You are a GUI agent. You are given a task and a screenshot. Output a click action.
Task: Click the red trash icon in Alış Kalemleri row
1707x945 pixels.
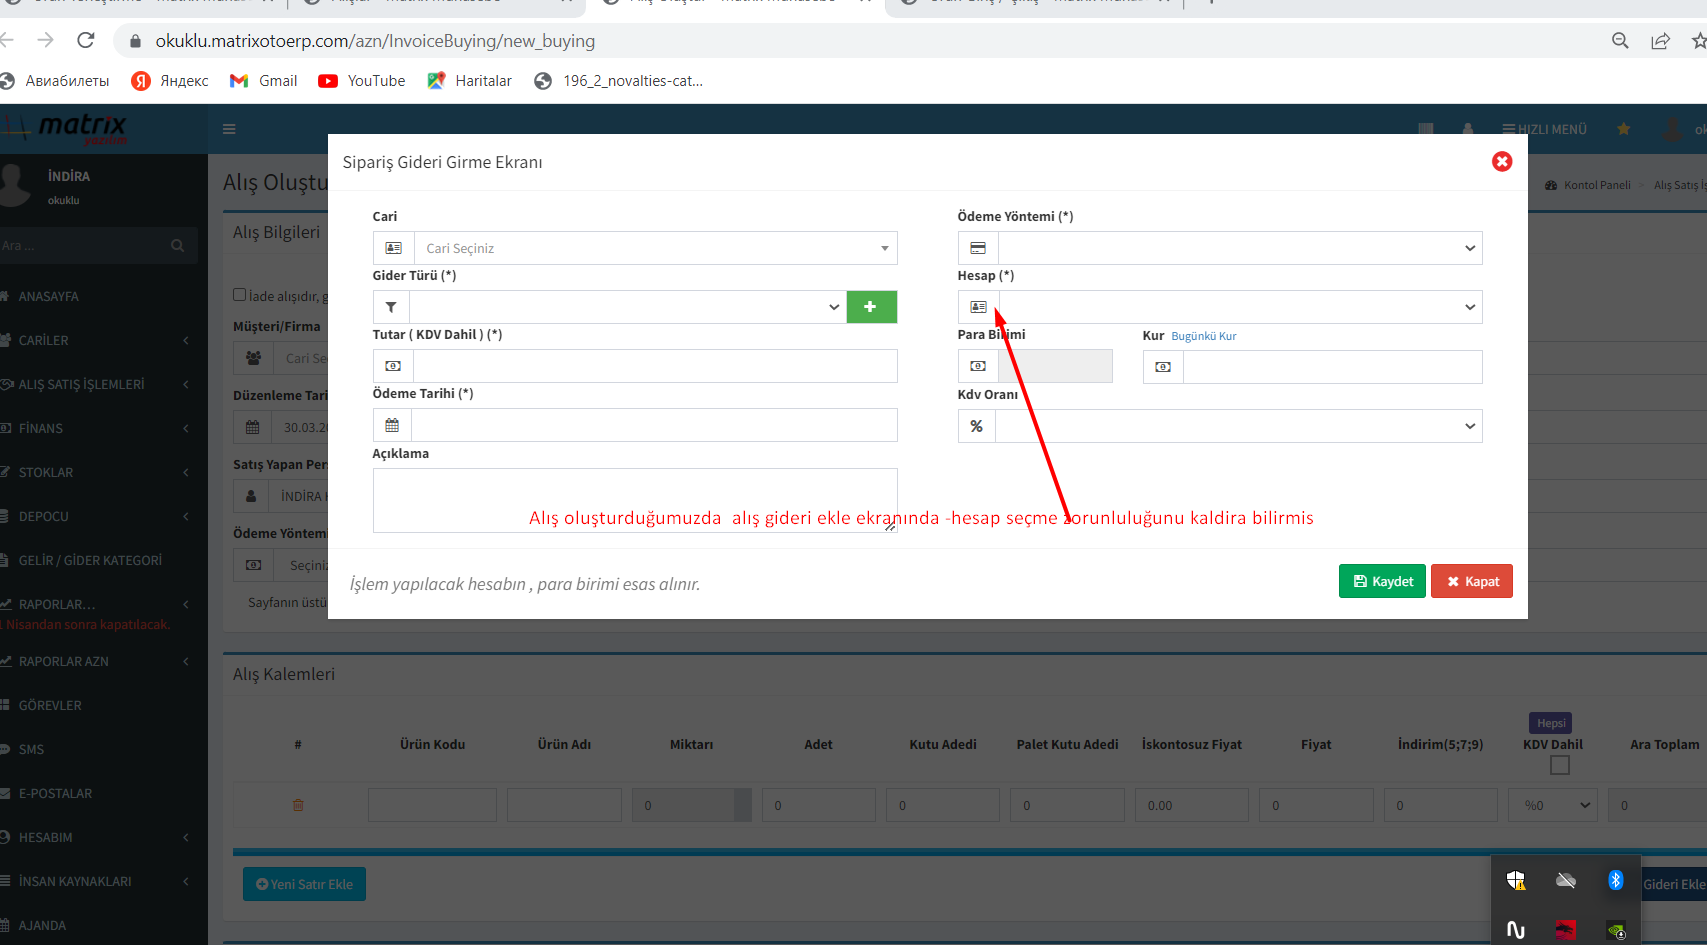click(x=298, y=805)
